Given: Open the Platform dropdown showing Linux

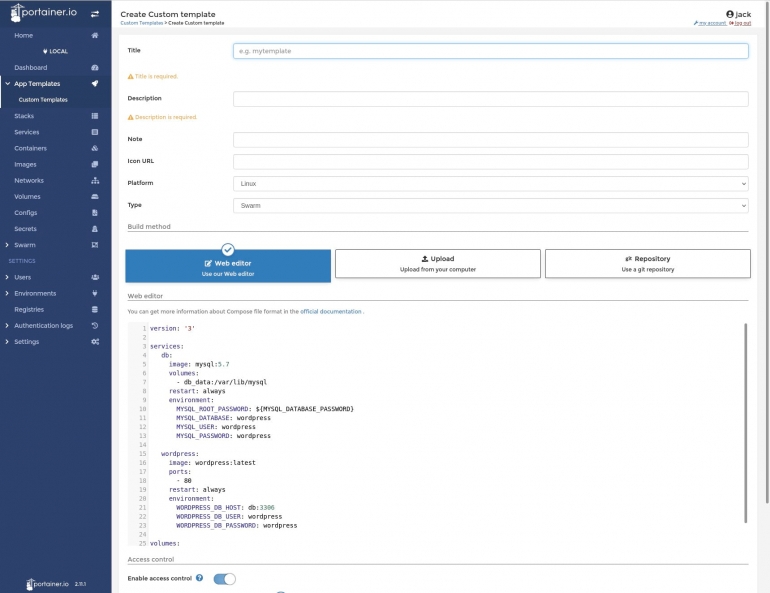Looking at the screenshot, I should point(491,184).
